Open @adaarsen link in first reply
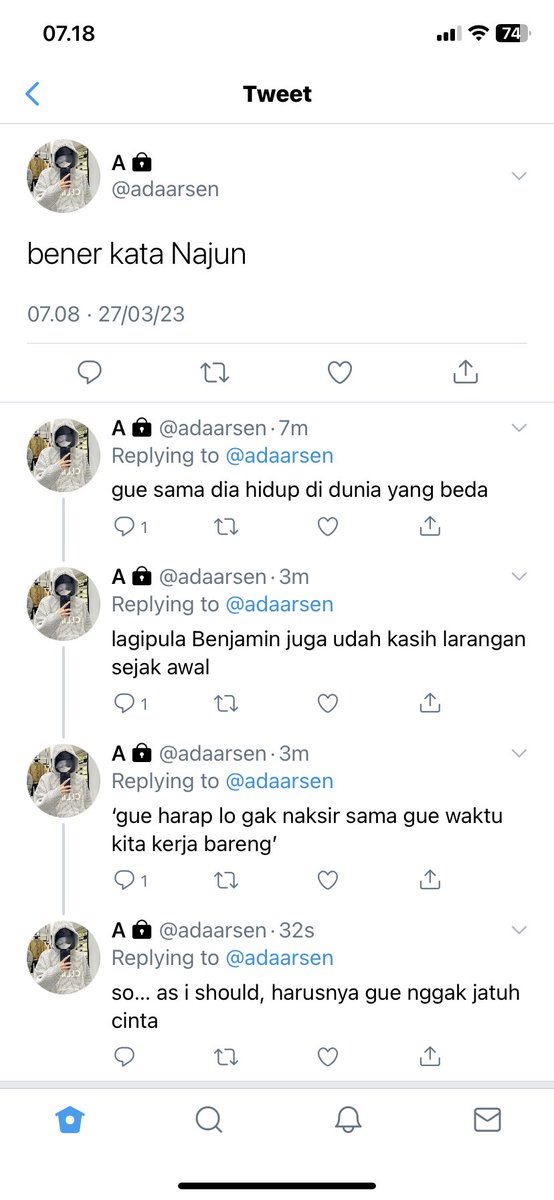The width and height of the screenshot is (554, 1200). pos(279,456)
